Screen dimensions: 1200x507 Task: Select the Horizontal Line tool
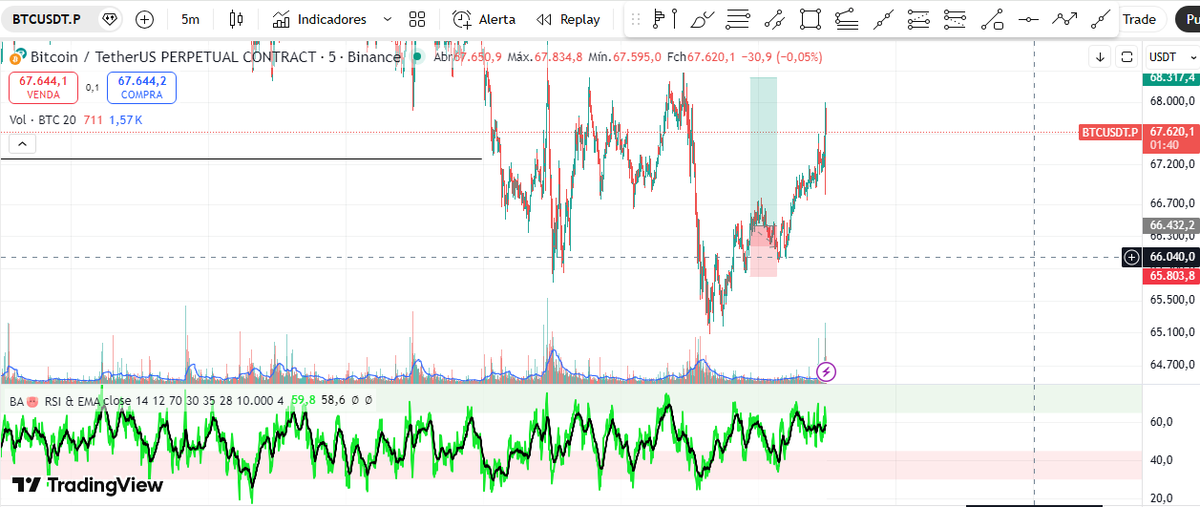pos(1027,19)
